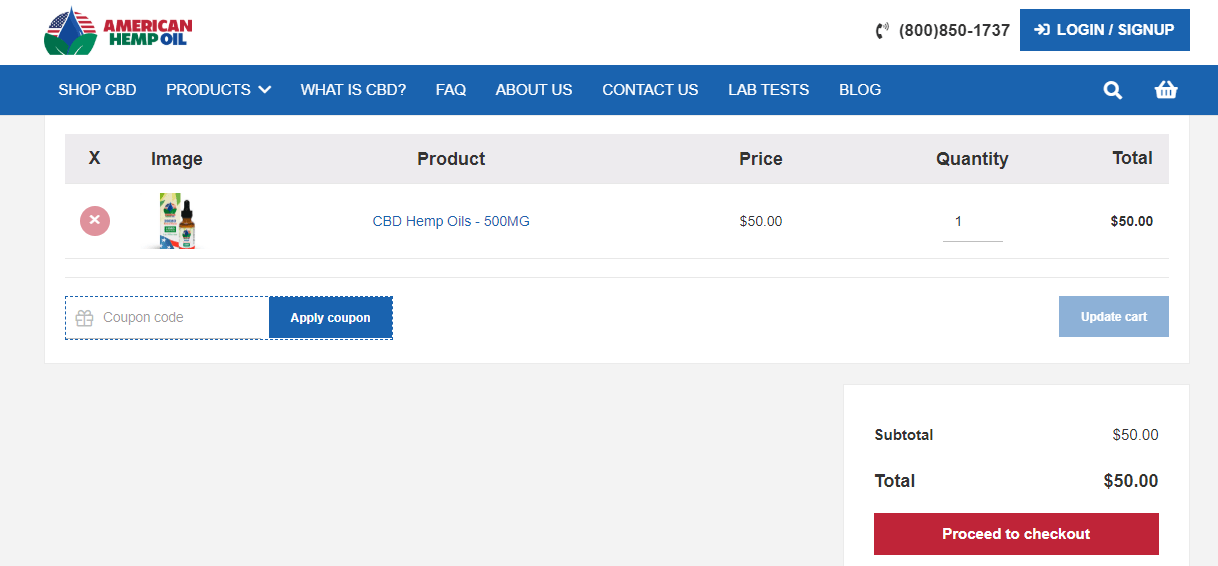Click the Login / Signup button
The height and width of the screenshot is (566, 1218).
pyautogui.click(x=1104, y=30)
